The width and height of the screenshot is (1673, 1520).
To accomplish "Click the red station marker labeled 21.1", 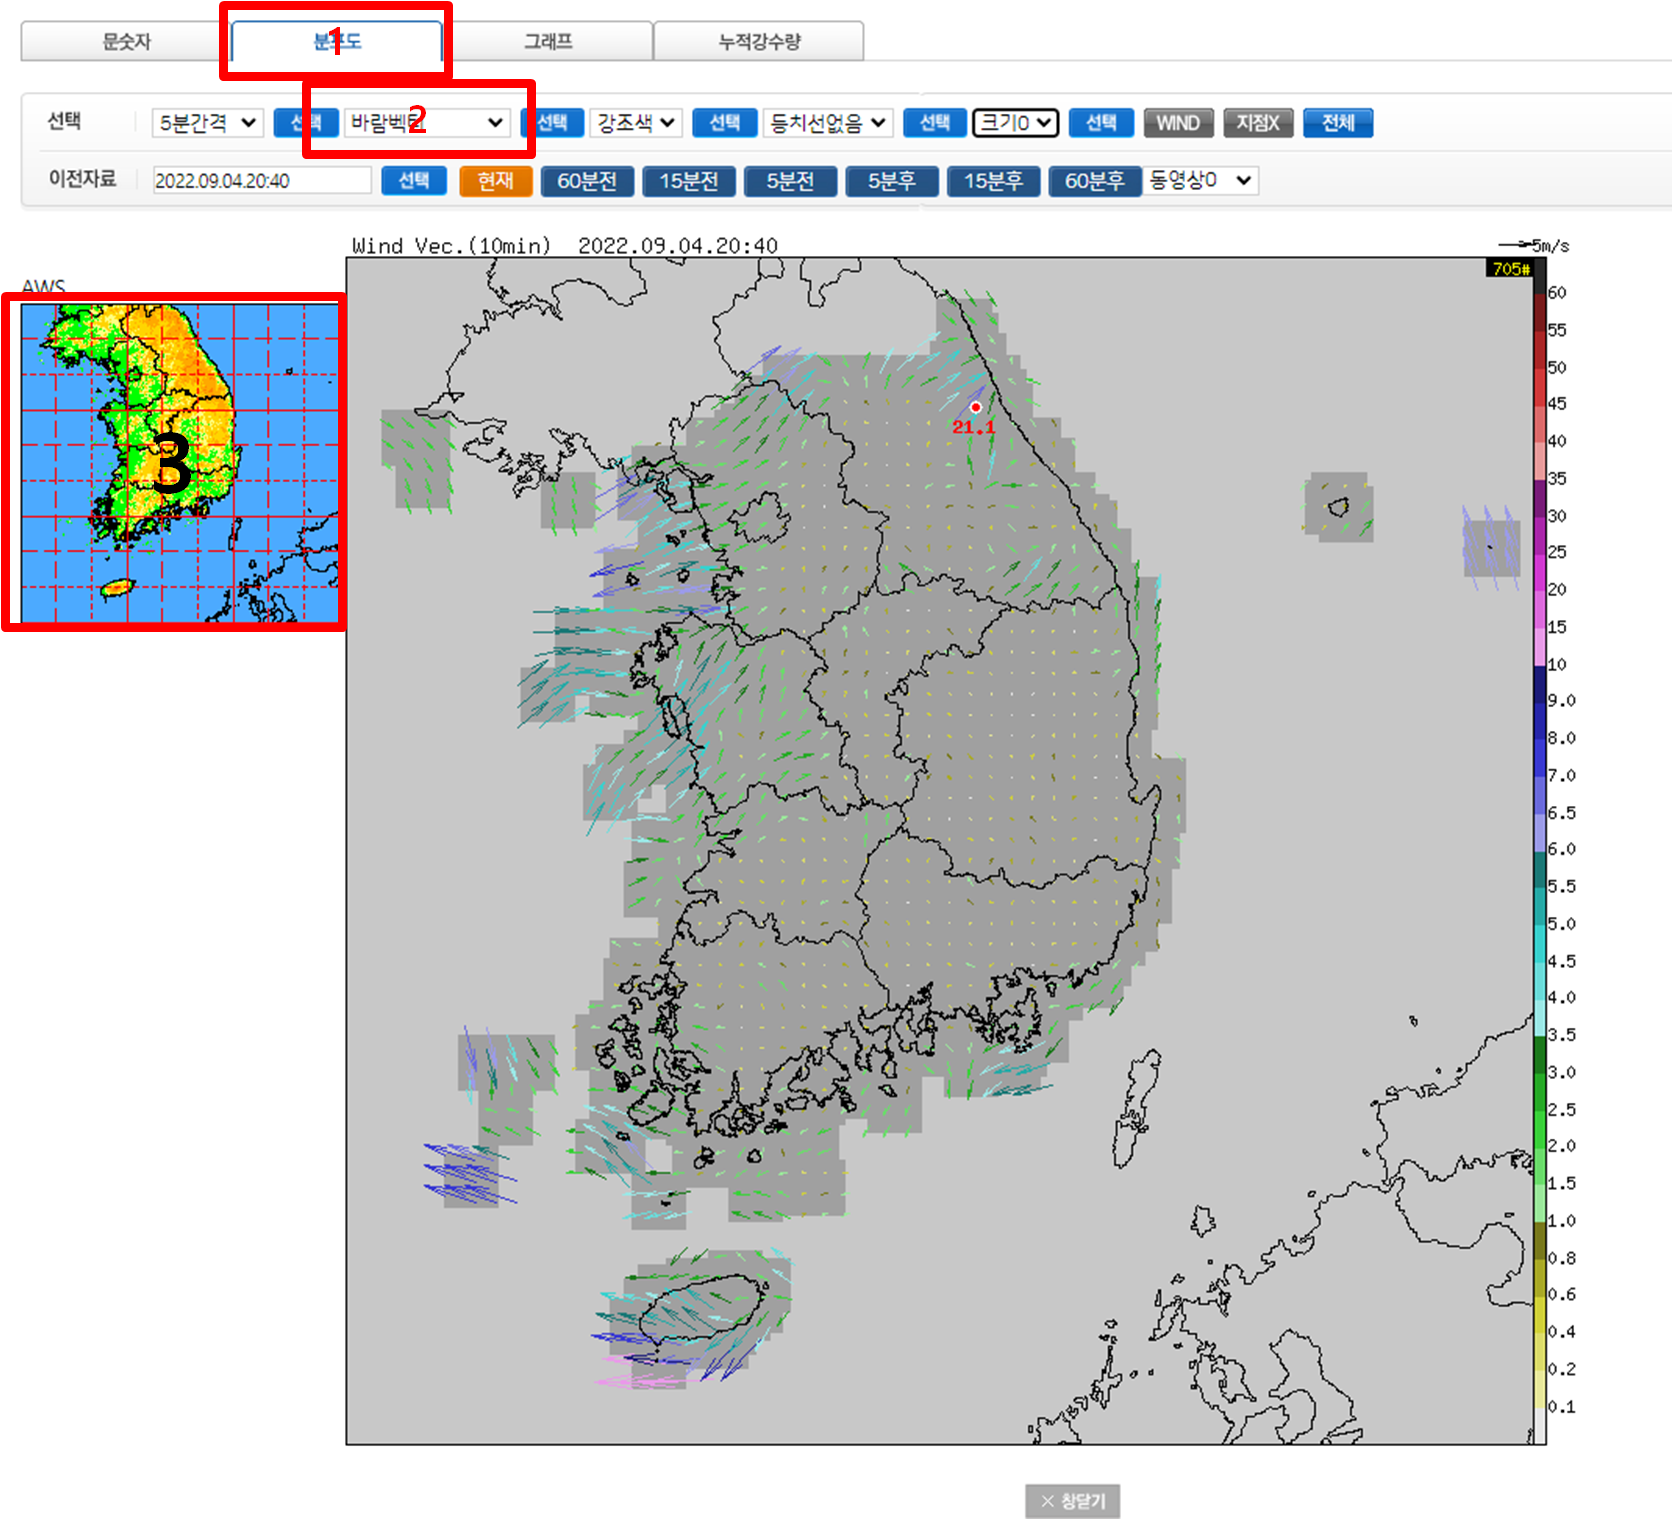I will tap(976, 407).
